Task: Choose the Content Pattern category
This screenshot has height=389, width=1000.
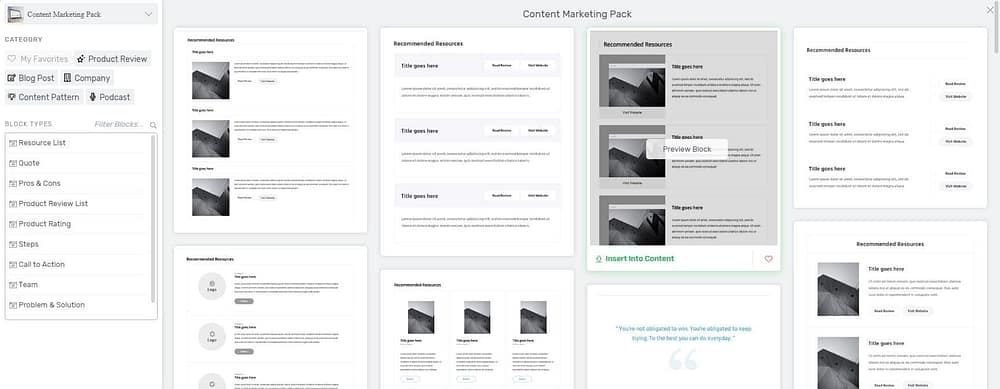Action: 43,97
